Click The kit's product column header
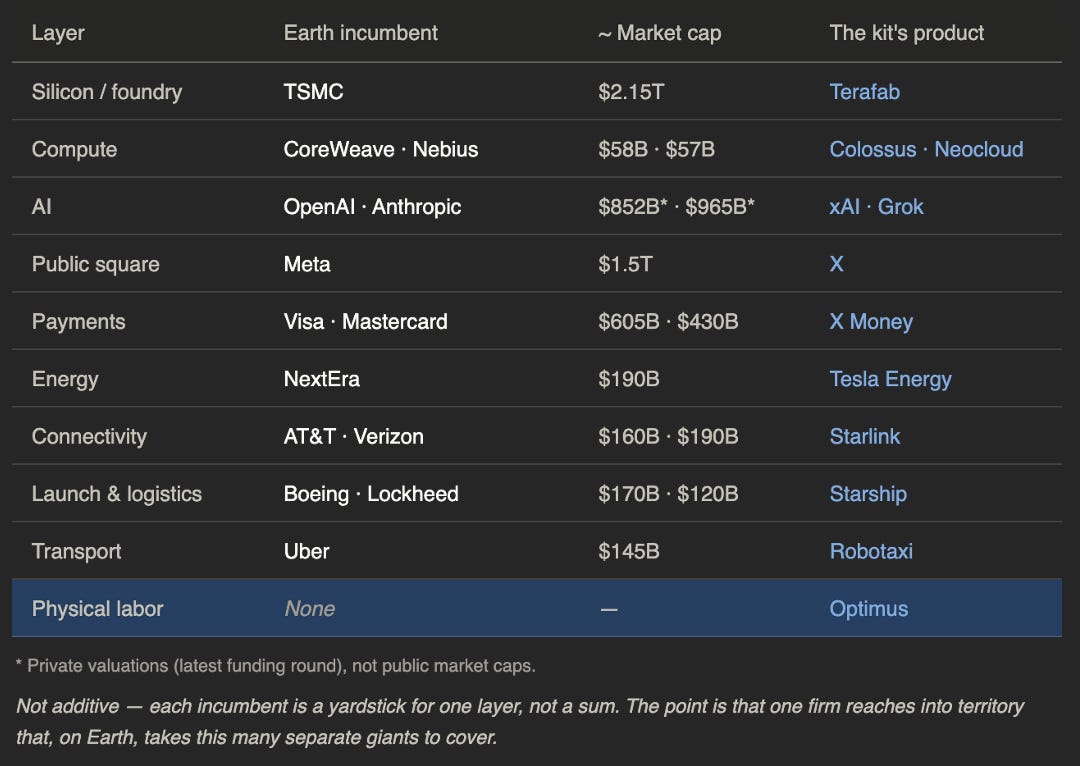 [906, 33]
